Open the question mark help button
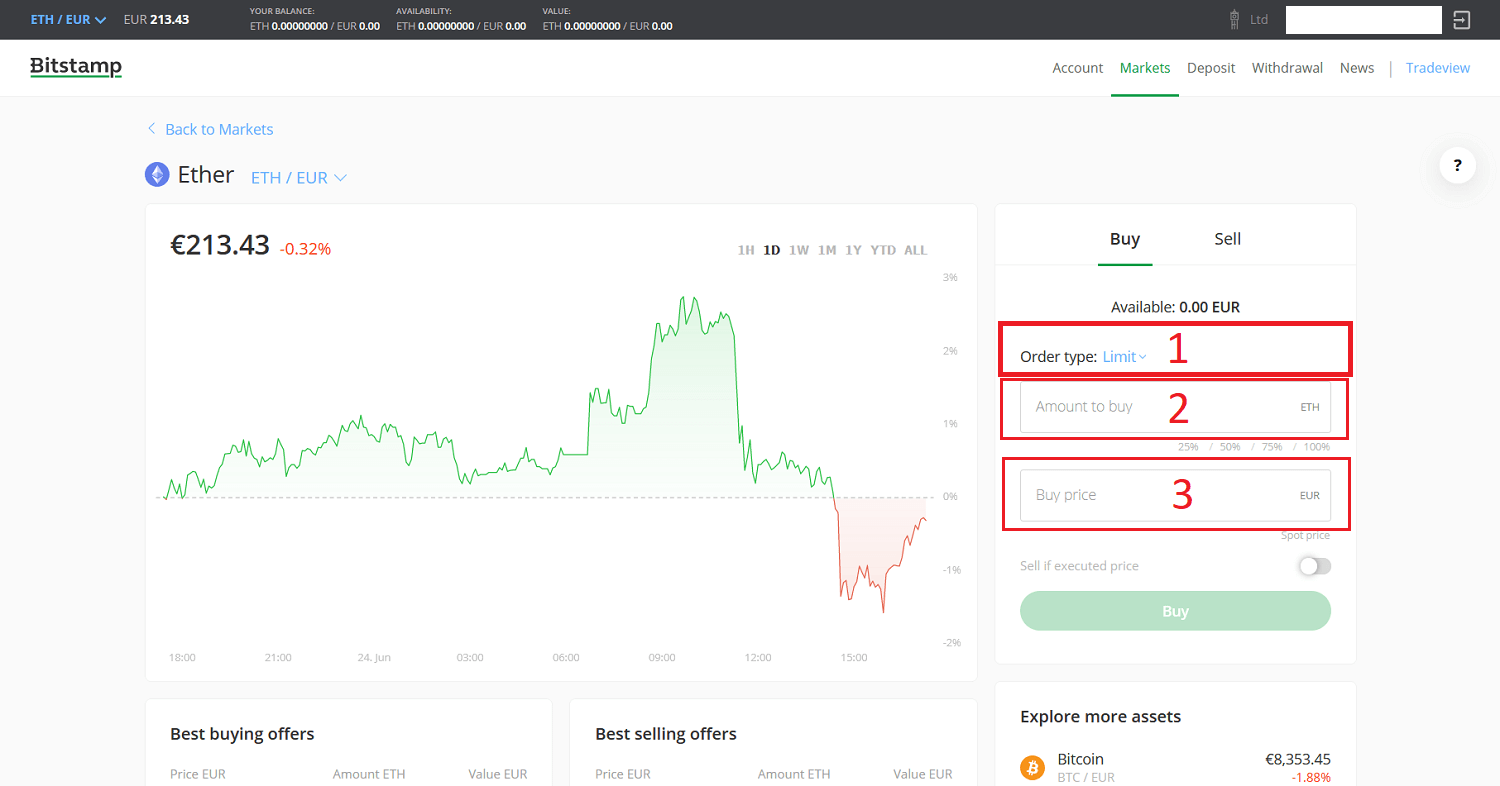The height and width of the screenshot is (786, 1500). tap(1458, 165)
